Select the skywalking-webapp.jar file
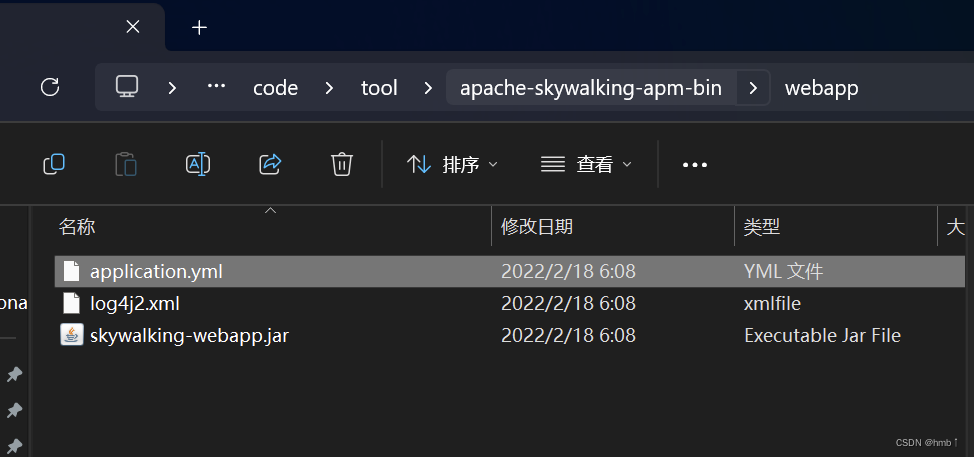The width and height of the screenshot is (974, 457). click(x=509, y=335)
